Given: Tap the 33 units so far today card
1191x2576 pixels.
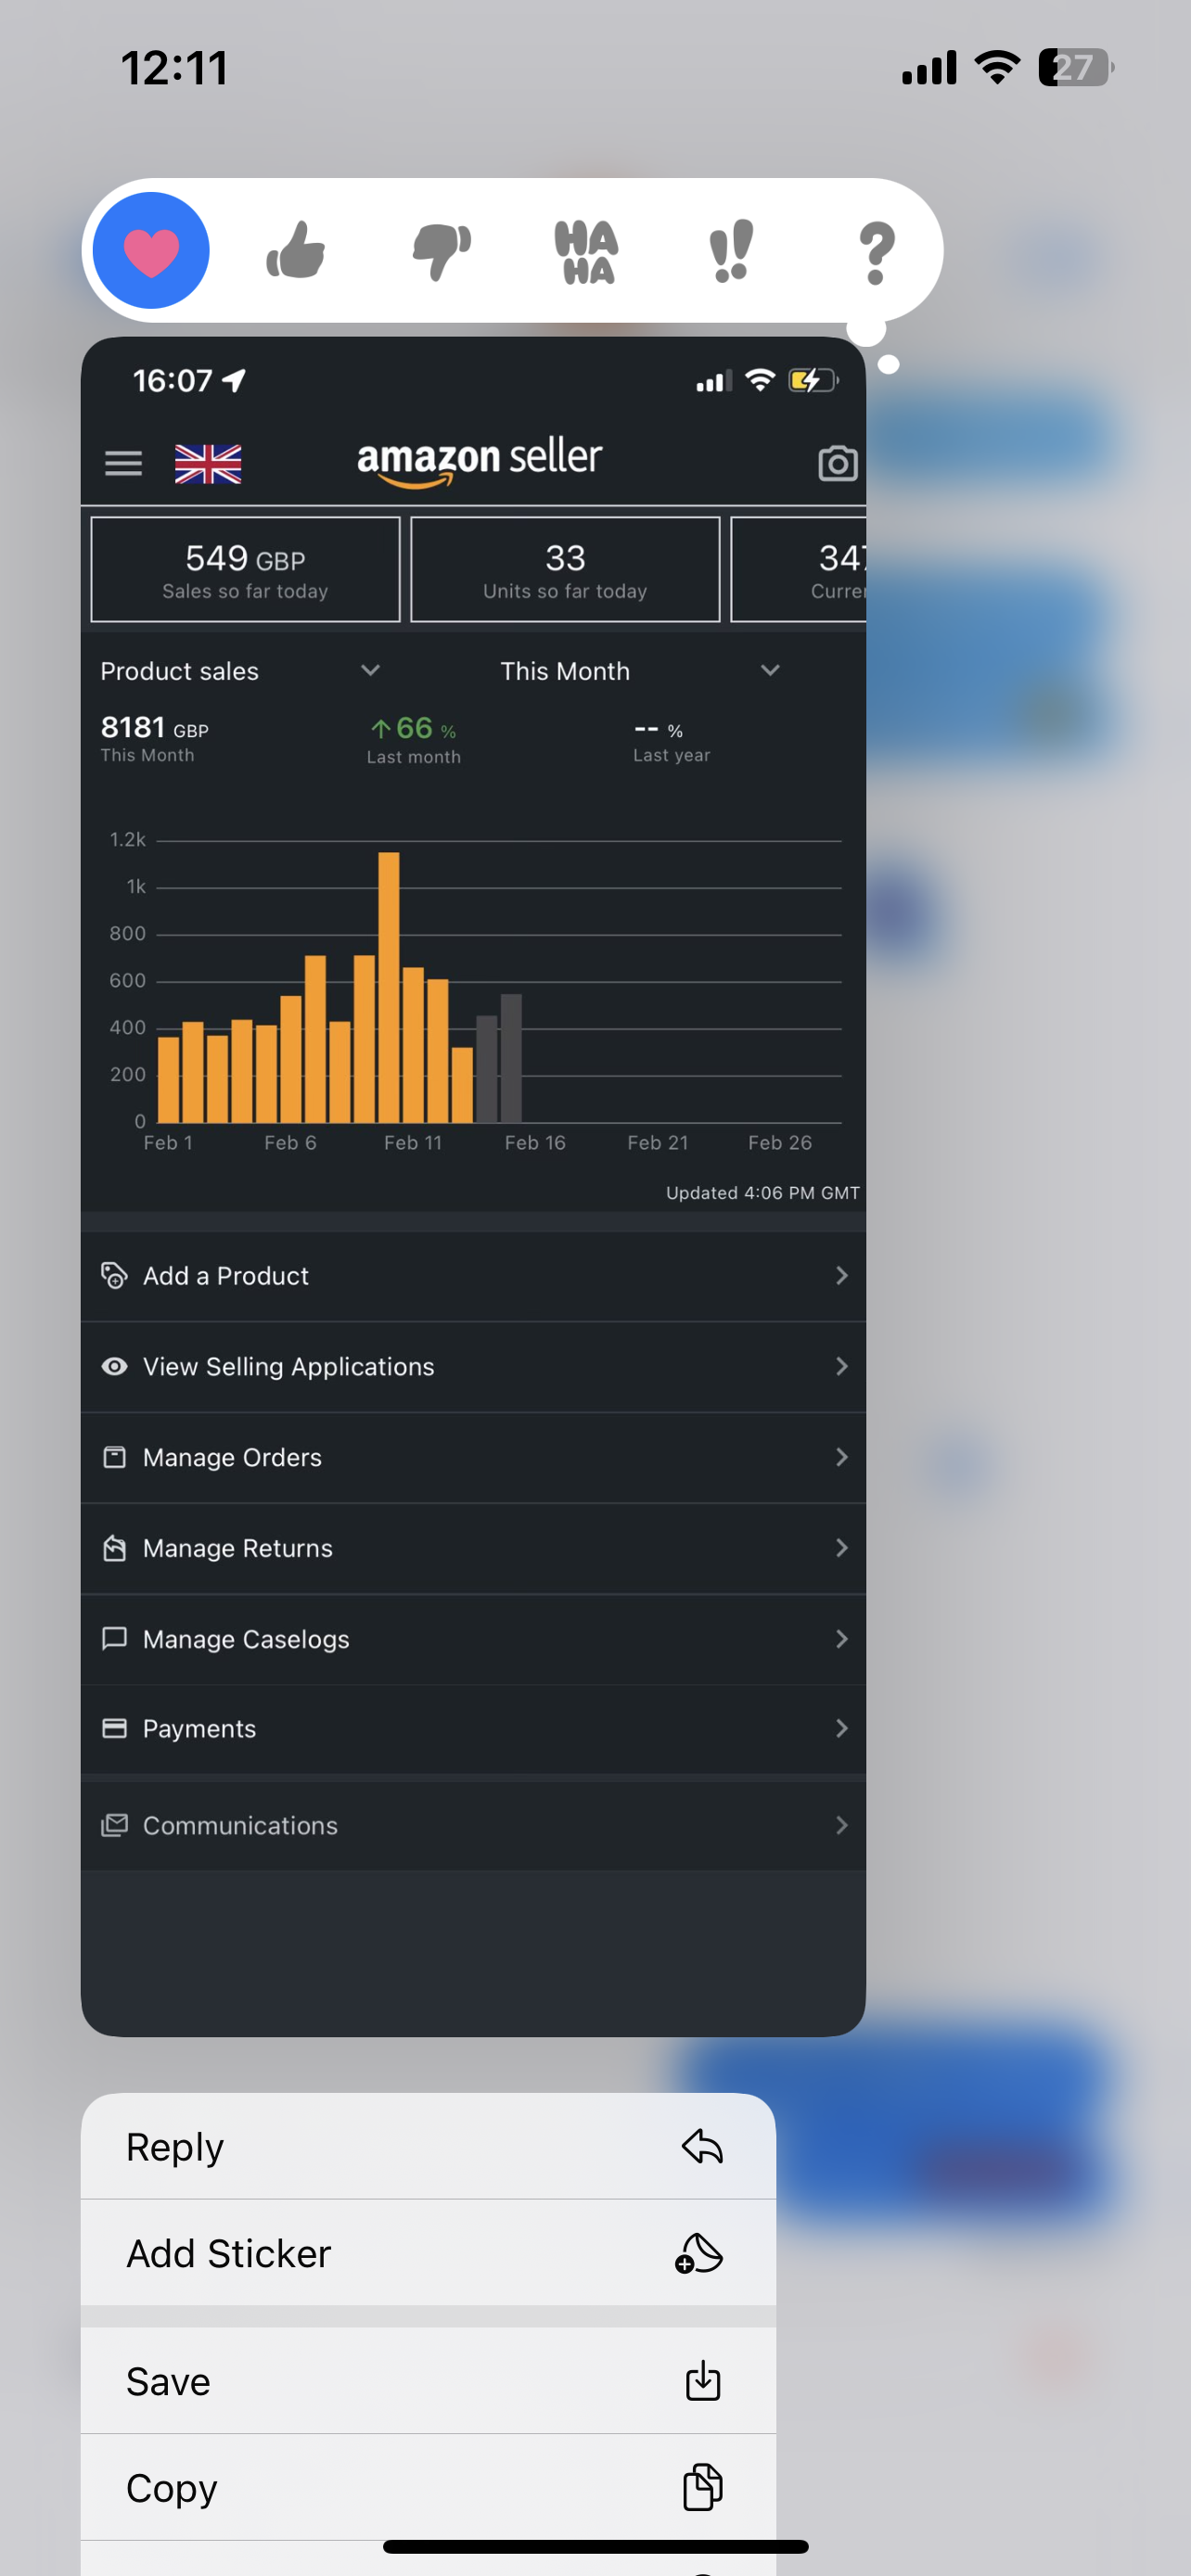Looking at the screenshot, I should [565, 569].
